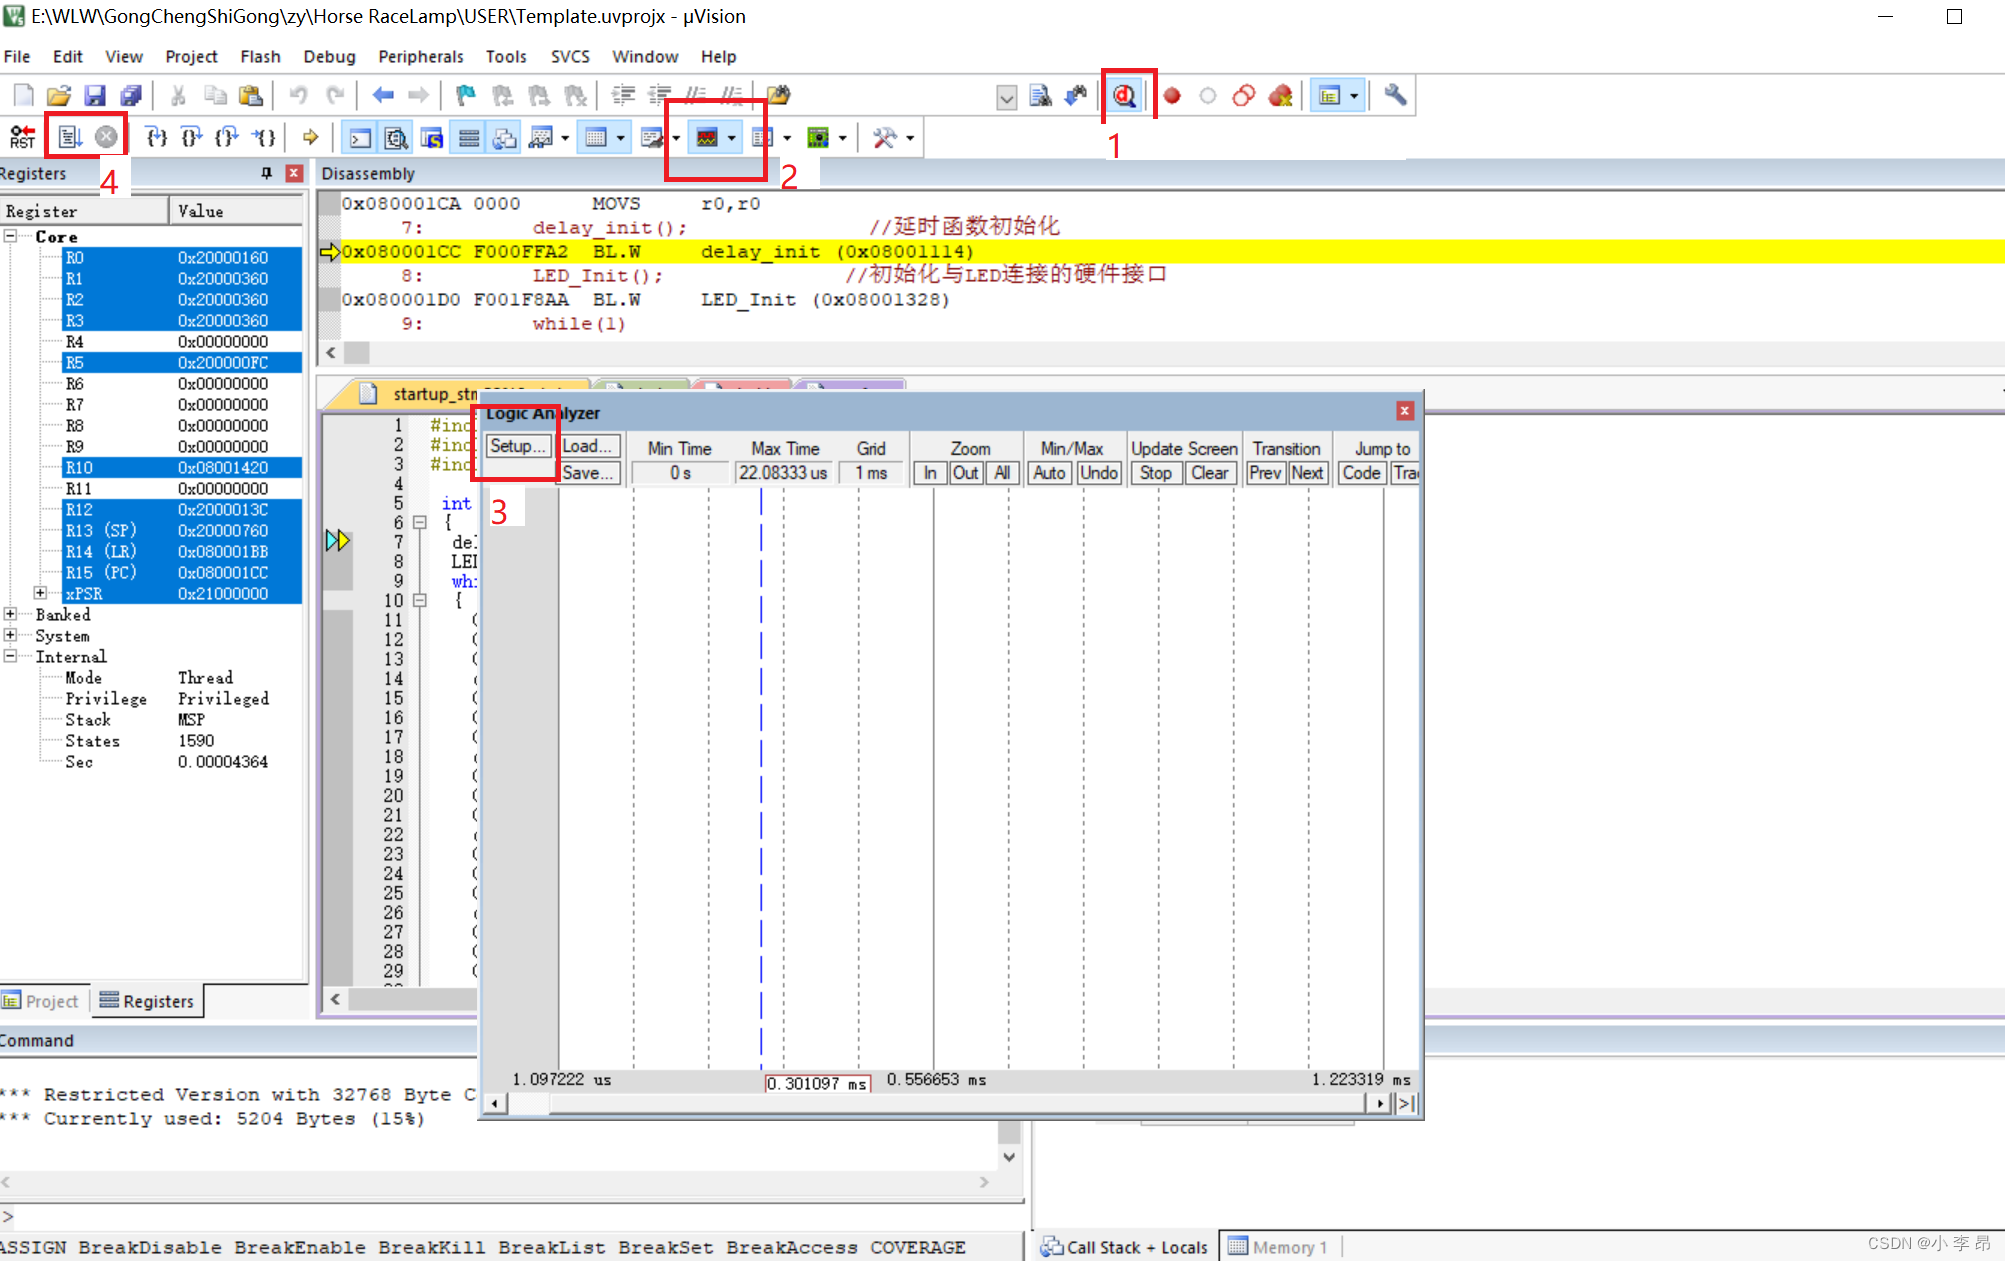Click the Run program icon

tap(70, 137)
